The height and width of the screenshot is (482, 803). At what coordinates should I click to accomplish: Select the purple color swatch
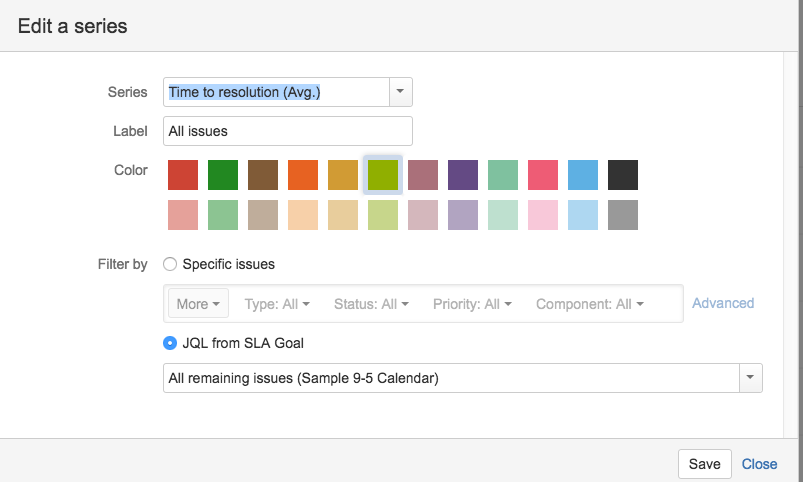pos(463,175)
